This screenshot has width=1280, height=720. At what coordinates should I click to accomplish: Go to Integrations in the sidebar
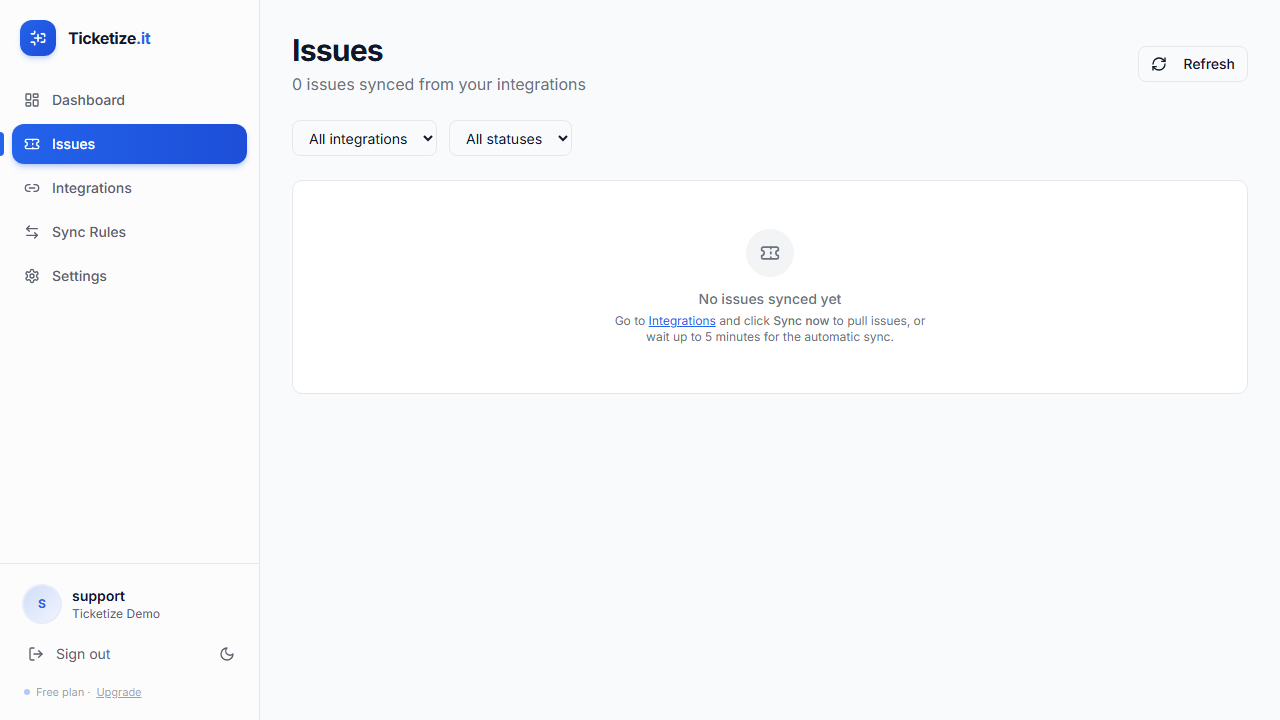[x=129, y=188]
